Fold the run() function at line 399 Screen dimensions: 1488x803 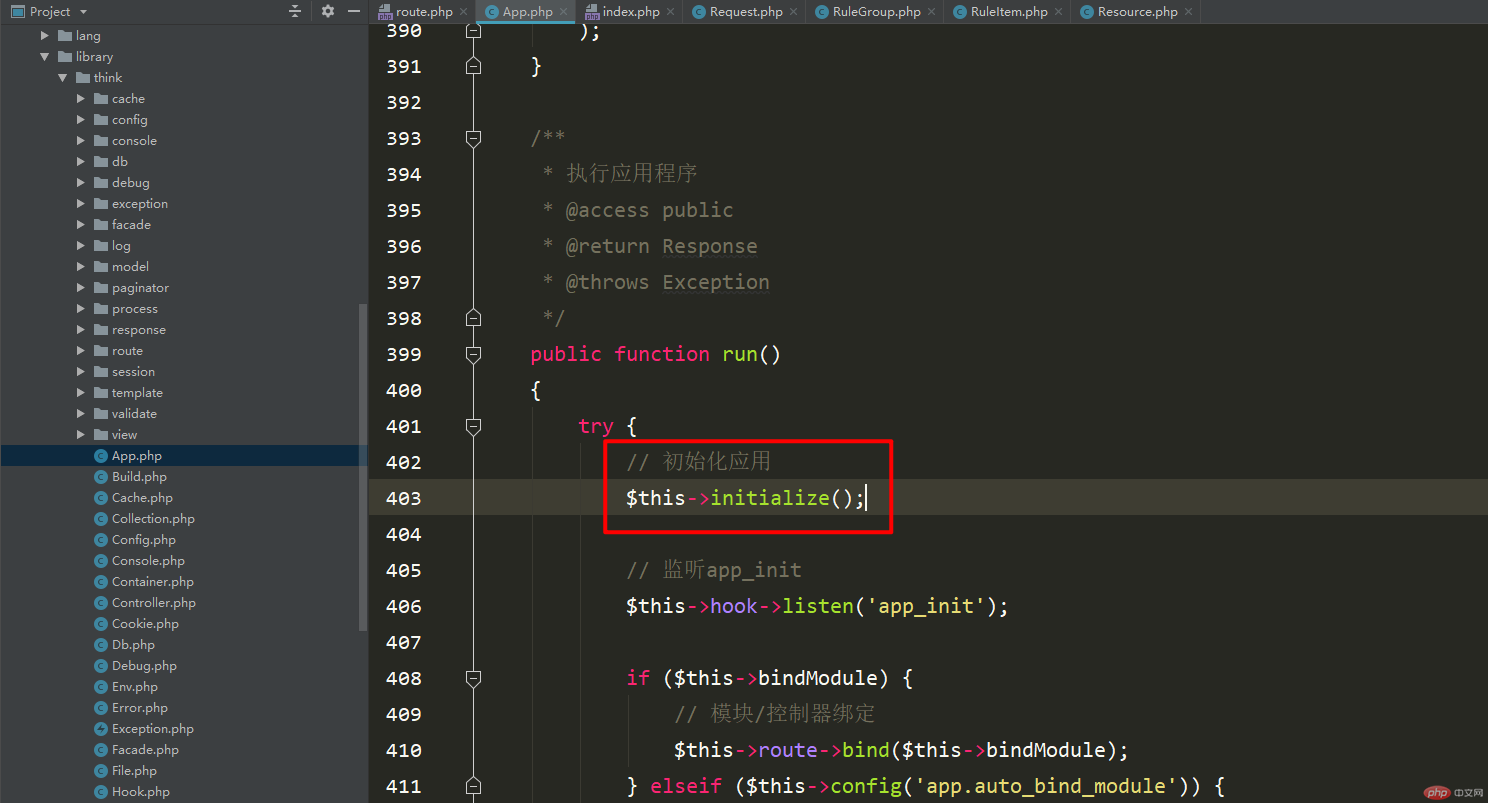tap(474, 354)
